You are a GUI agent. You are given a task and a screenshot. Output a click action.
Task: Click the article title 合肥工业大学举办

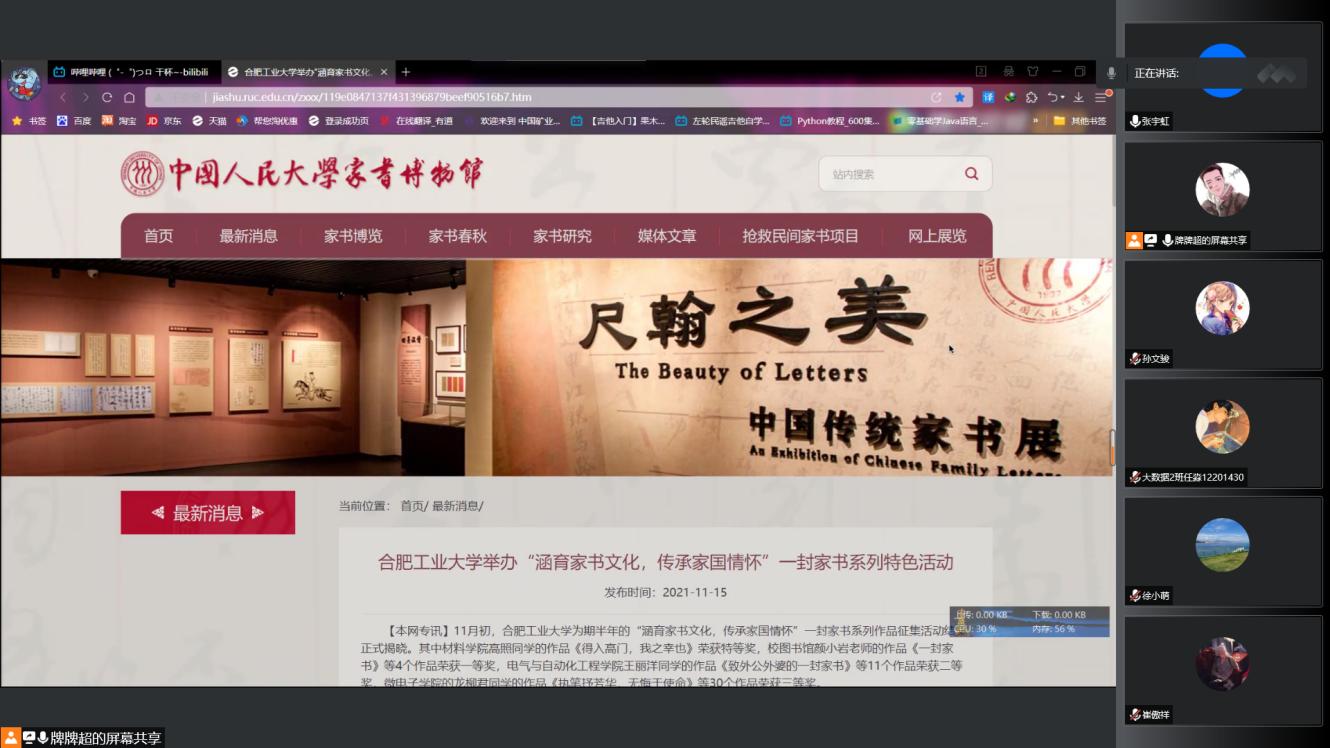[x=665, y=562]
